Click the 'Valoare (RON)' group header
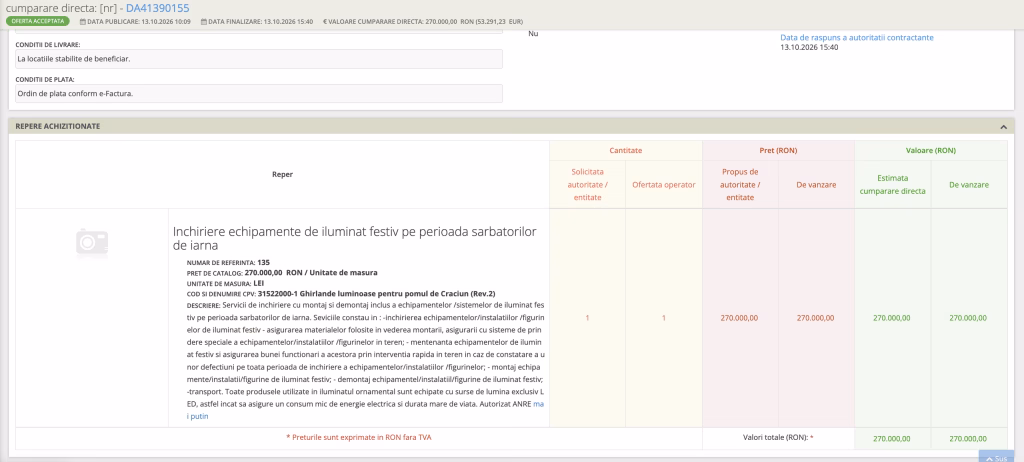The height and width of the screenshot is (462, 1024). (x=931, y=150)
